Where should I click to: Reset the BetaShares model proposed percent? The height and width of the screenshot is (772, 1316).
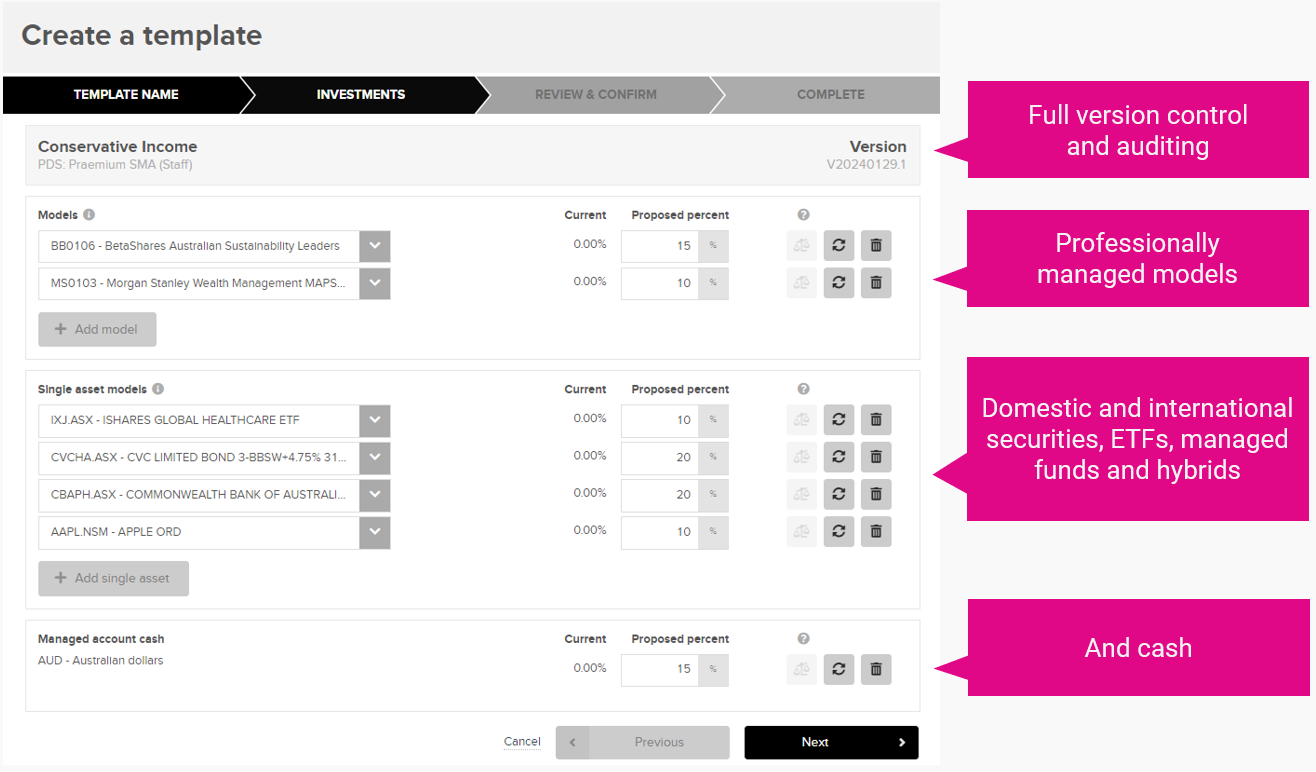point(838,245)
